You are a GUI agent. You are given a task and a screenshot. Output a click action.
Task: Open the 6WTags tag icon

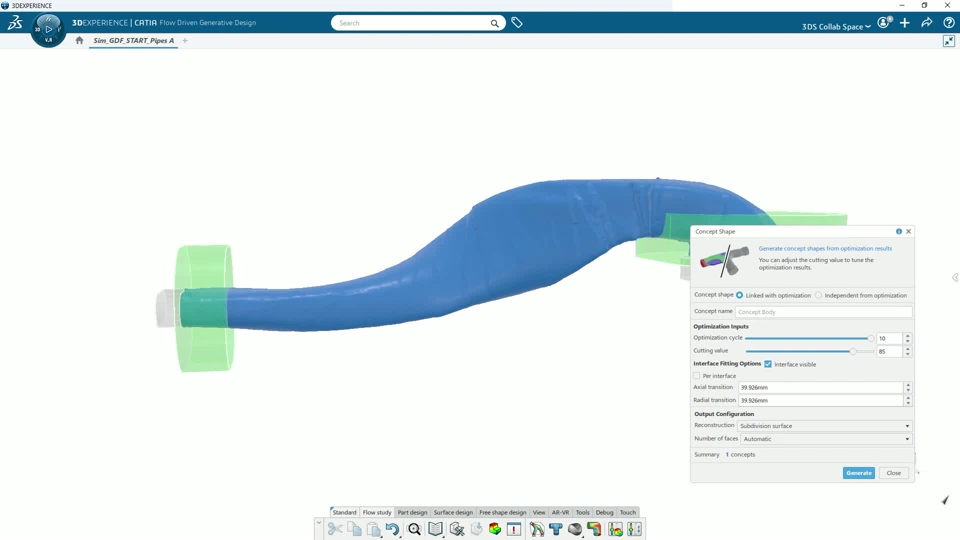tap(517, 23)
